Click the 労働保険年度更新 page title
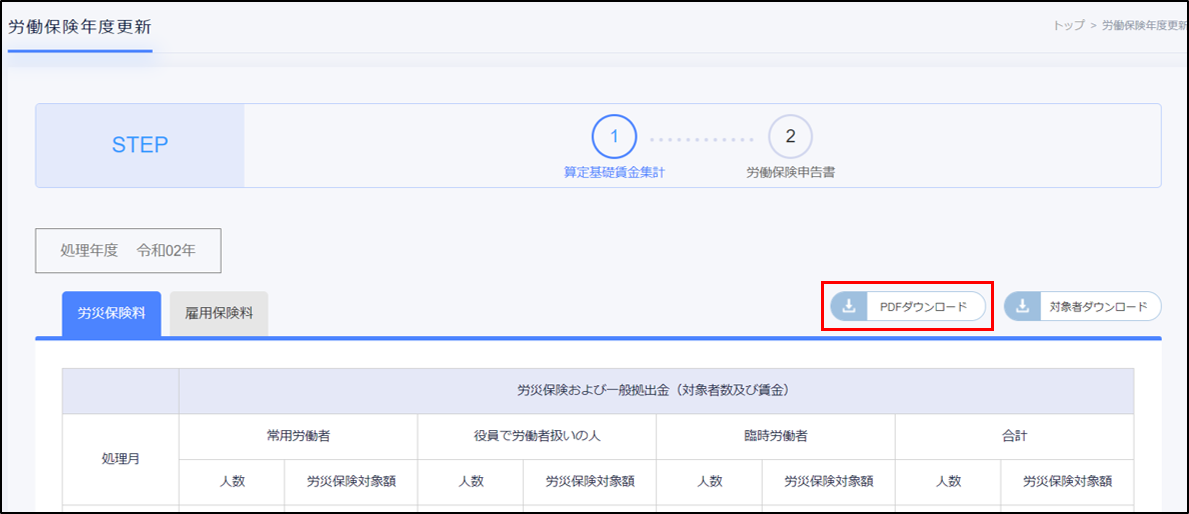 pos(79,26)
